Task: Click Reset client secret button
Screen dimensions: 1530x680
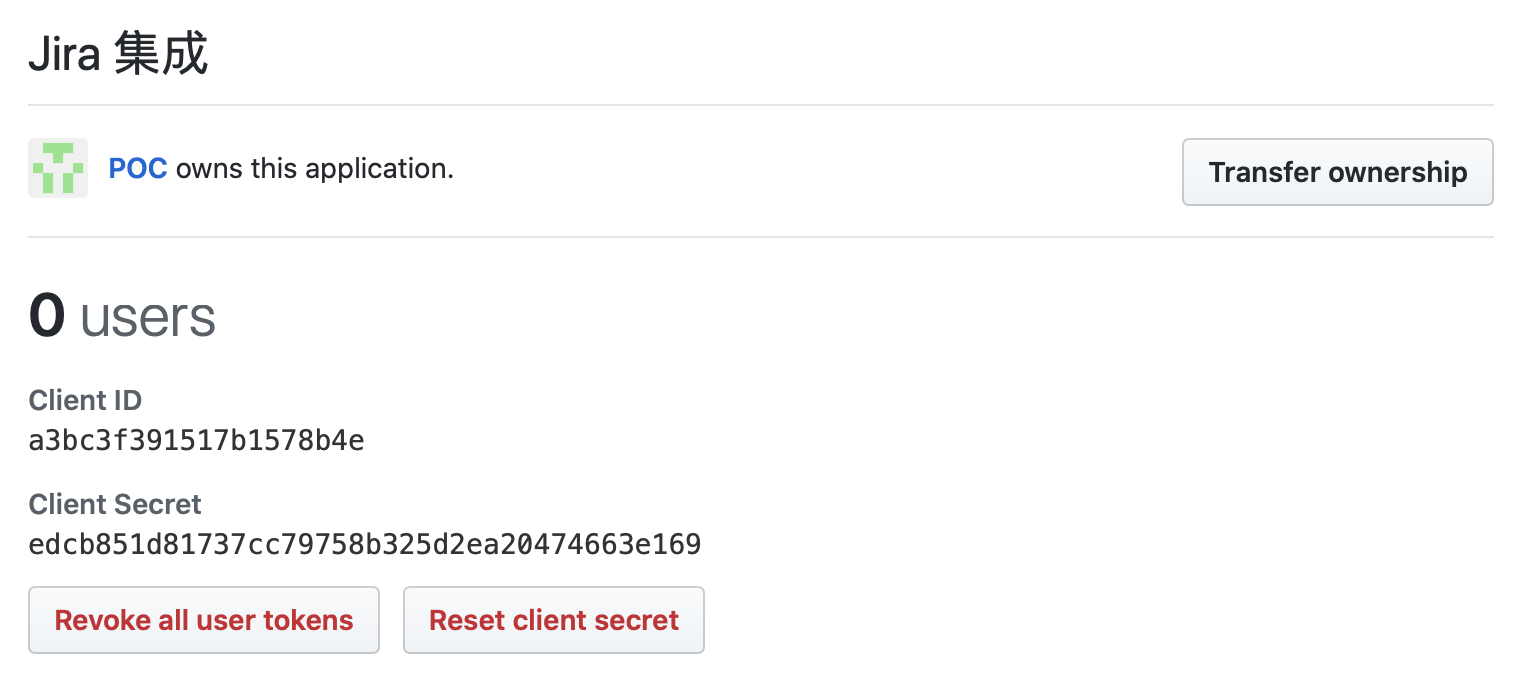Action: point(554,620)
